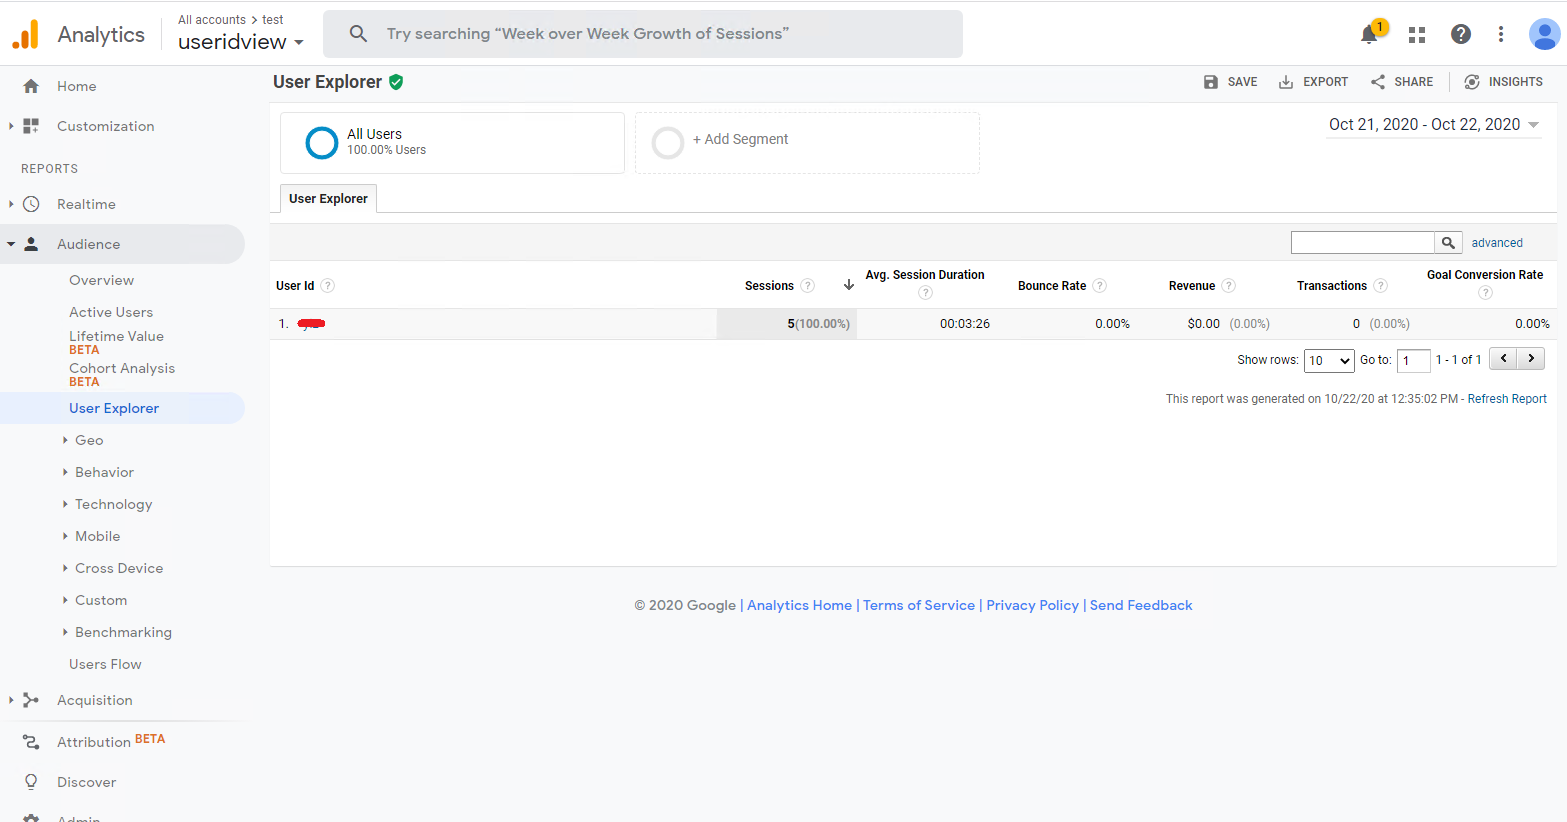Focus the top Analytics search bar
The height and width of the screenshot is (822, 1567).
tap(643, 34)
